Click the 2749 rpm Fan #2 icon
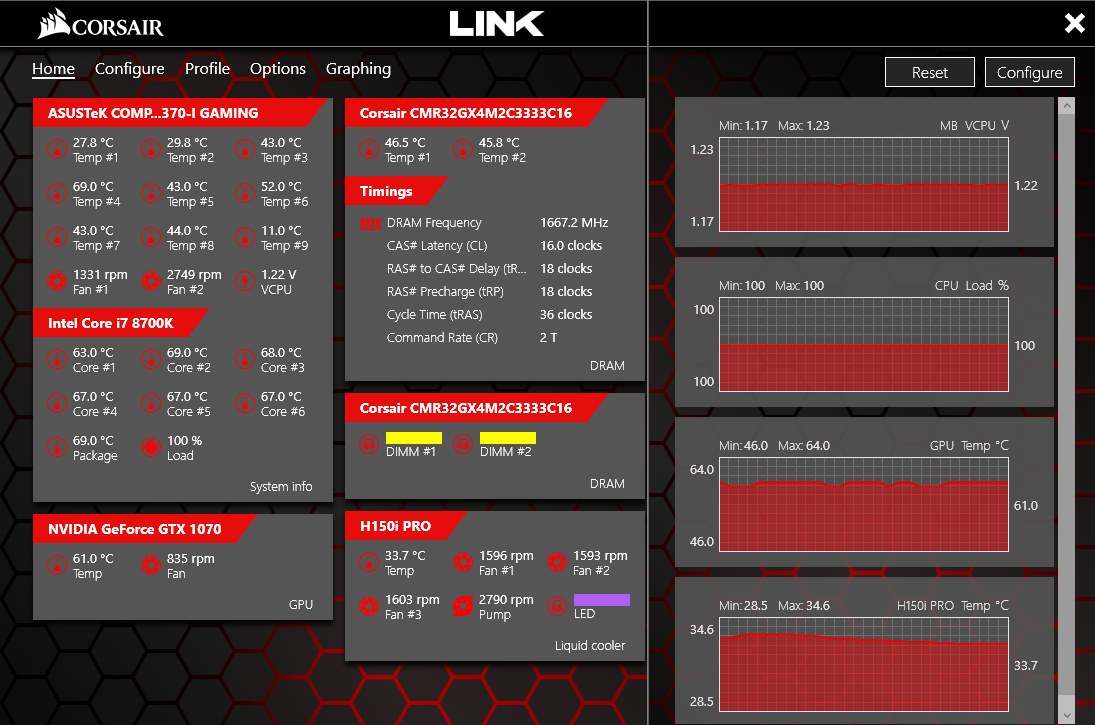 point(151,281)
